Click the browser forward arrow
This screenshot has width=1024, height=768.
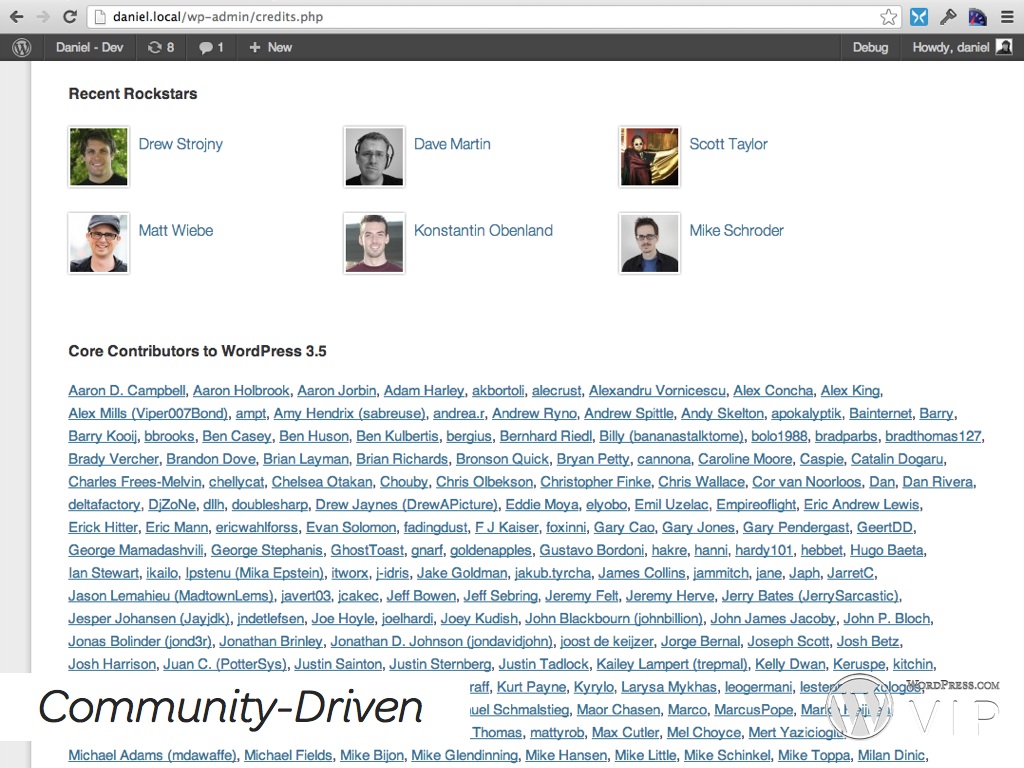43,17
